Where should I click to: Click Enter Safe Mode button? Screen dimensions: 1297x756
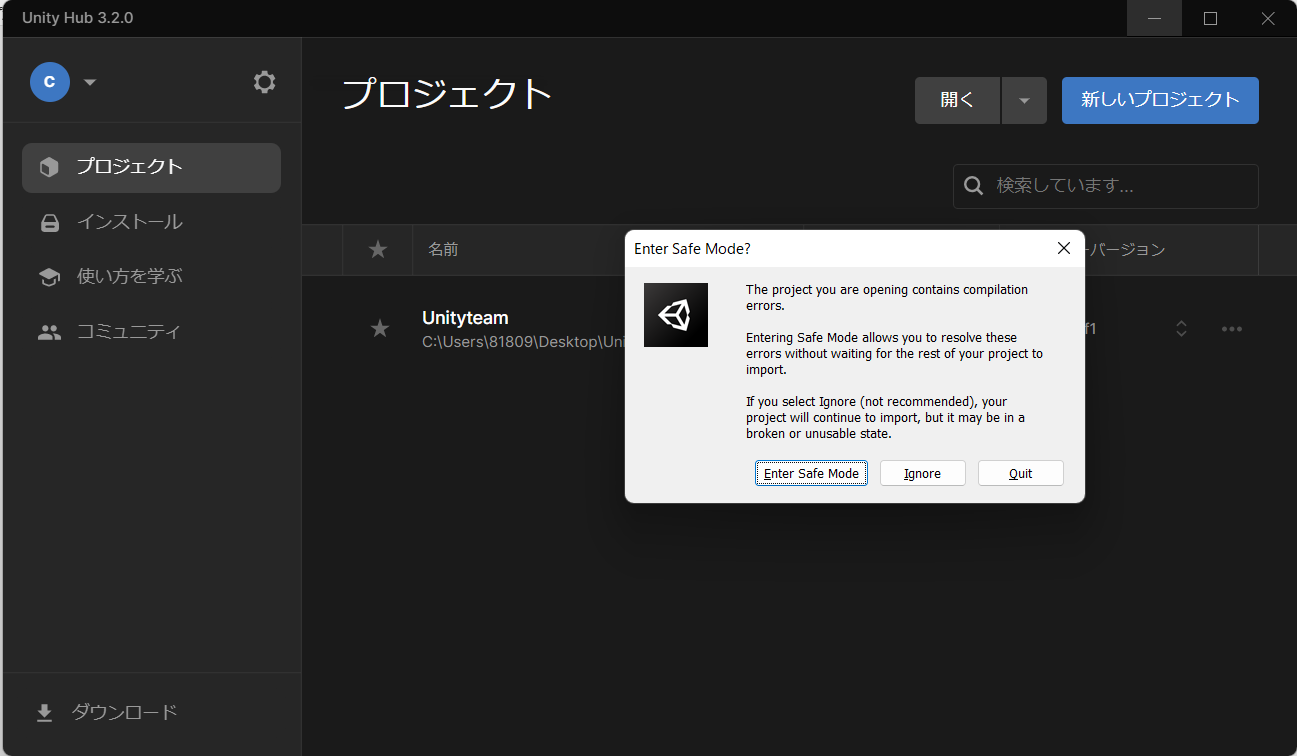(x=811, y=473)
